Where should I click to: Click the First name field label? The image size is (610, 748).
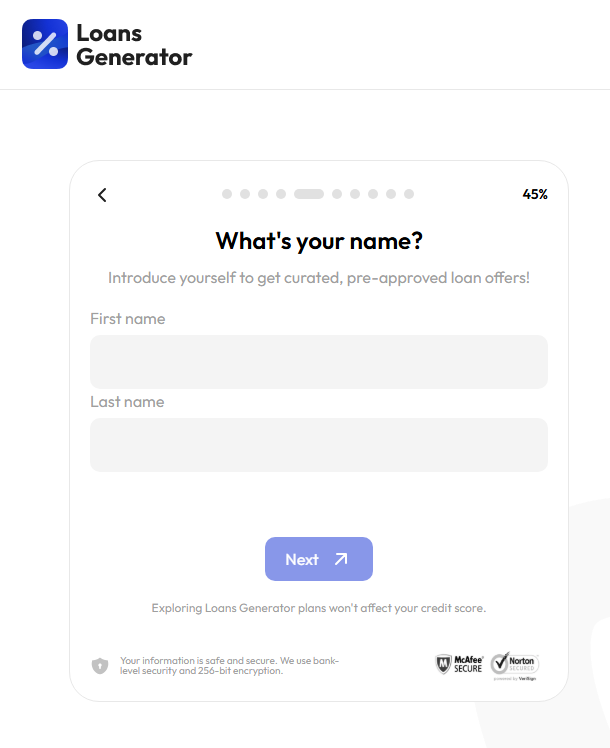128,319
